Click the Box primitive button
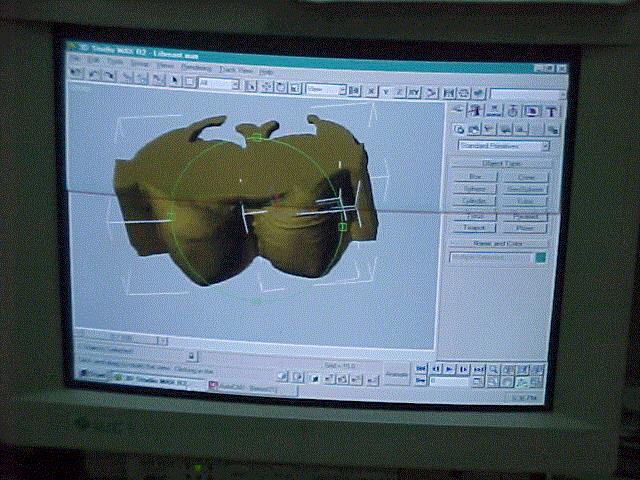The image size is (640, 480). (x=476, y=176)
